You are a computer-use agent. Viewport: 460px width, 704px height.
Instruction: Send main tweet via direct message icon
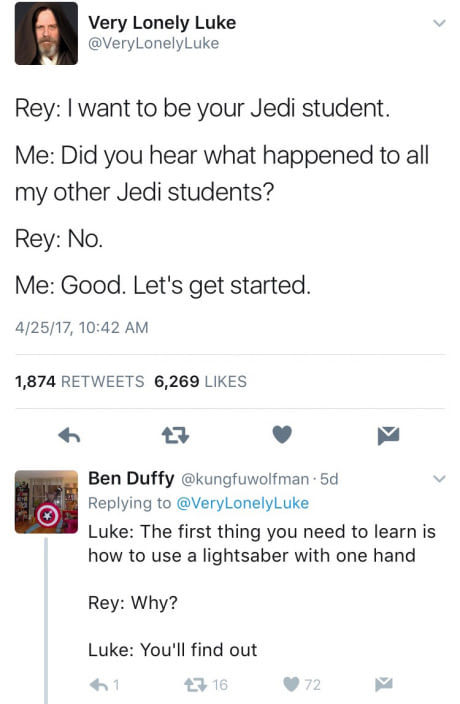tap(388, 436)
